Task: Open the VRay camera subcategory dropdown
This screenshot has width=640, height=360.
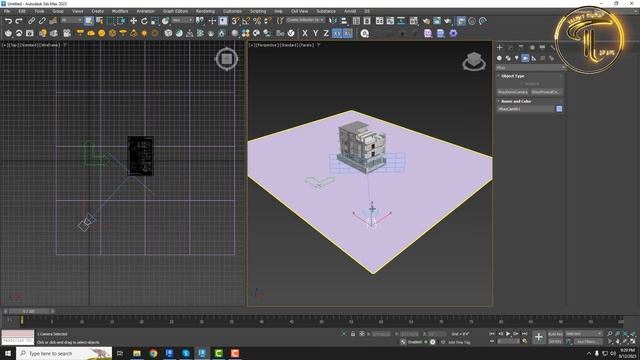Action: coord(531,68)
